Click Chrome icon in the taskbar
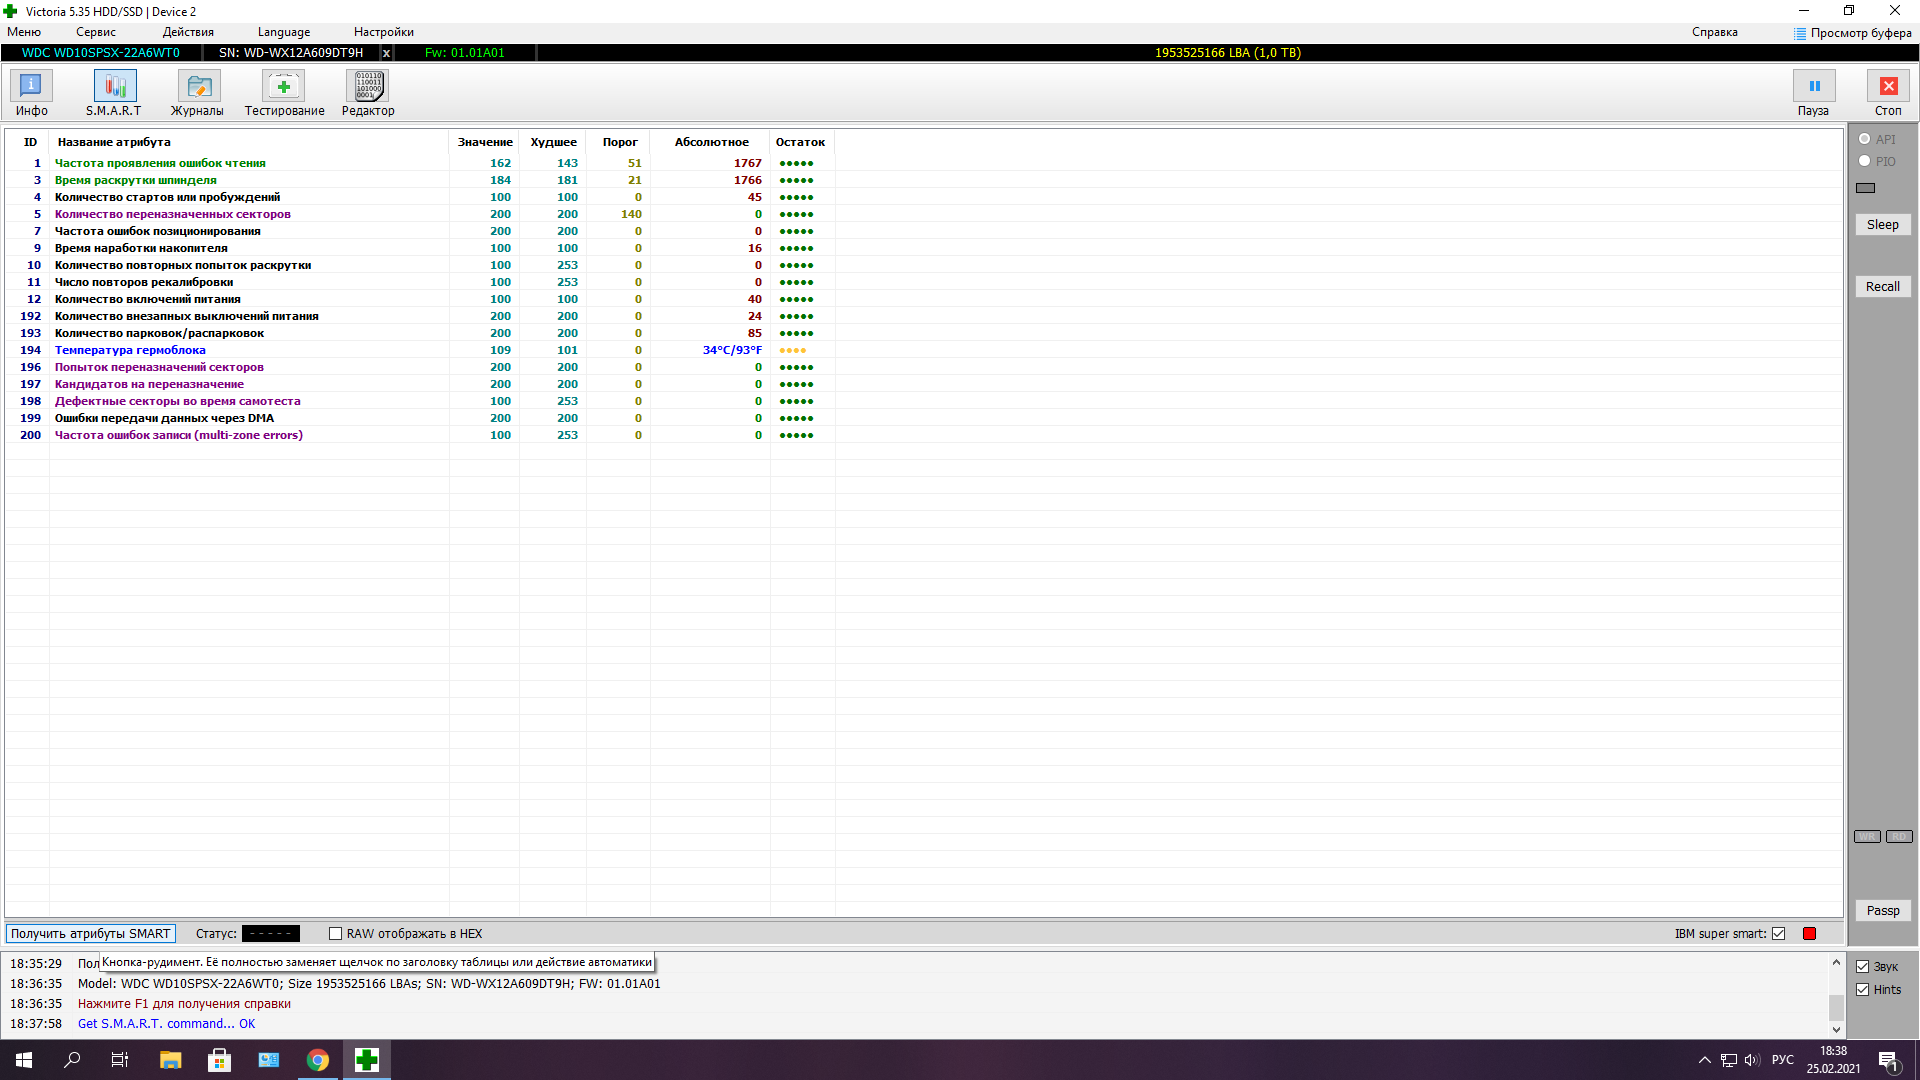This screenshot has width=1920, height=1080. click(x=318, y=1060)
